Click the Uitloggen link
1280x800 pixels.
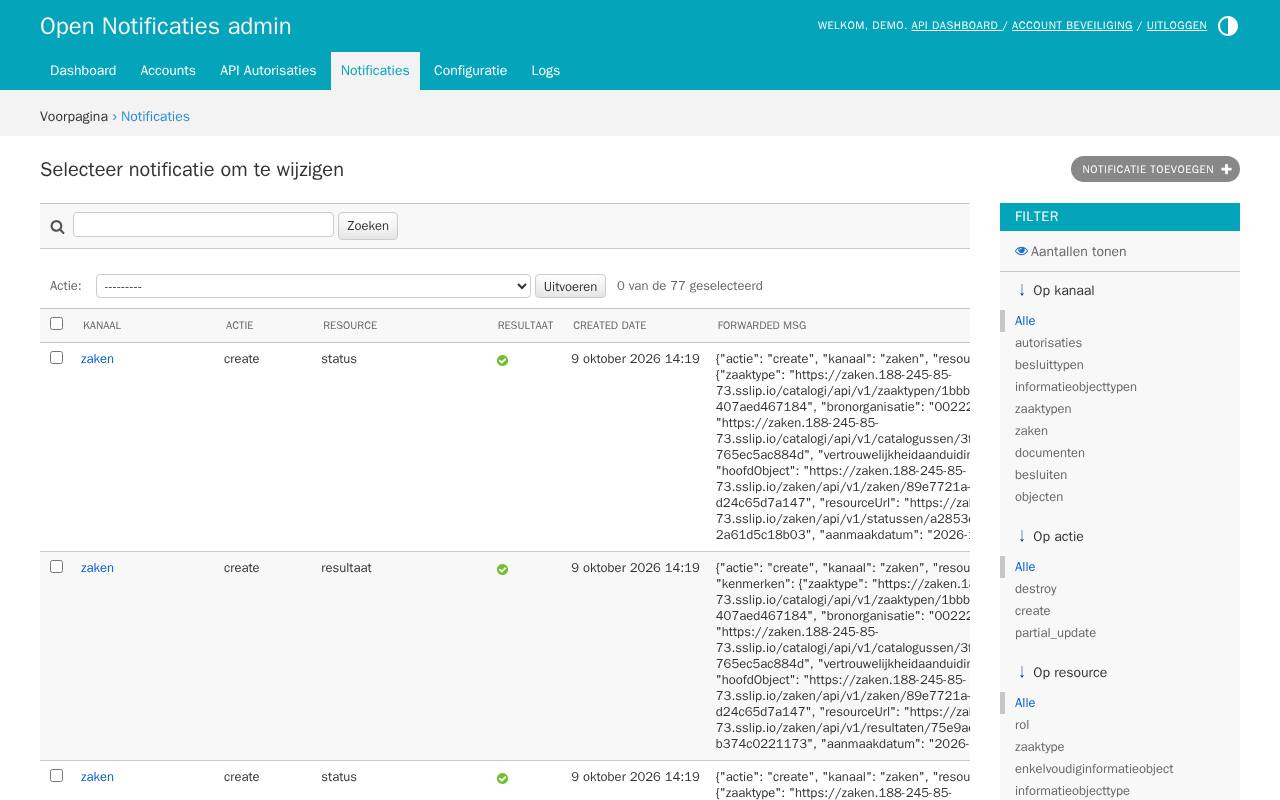point(1176,25)
